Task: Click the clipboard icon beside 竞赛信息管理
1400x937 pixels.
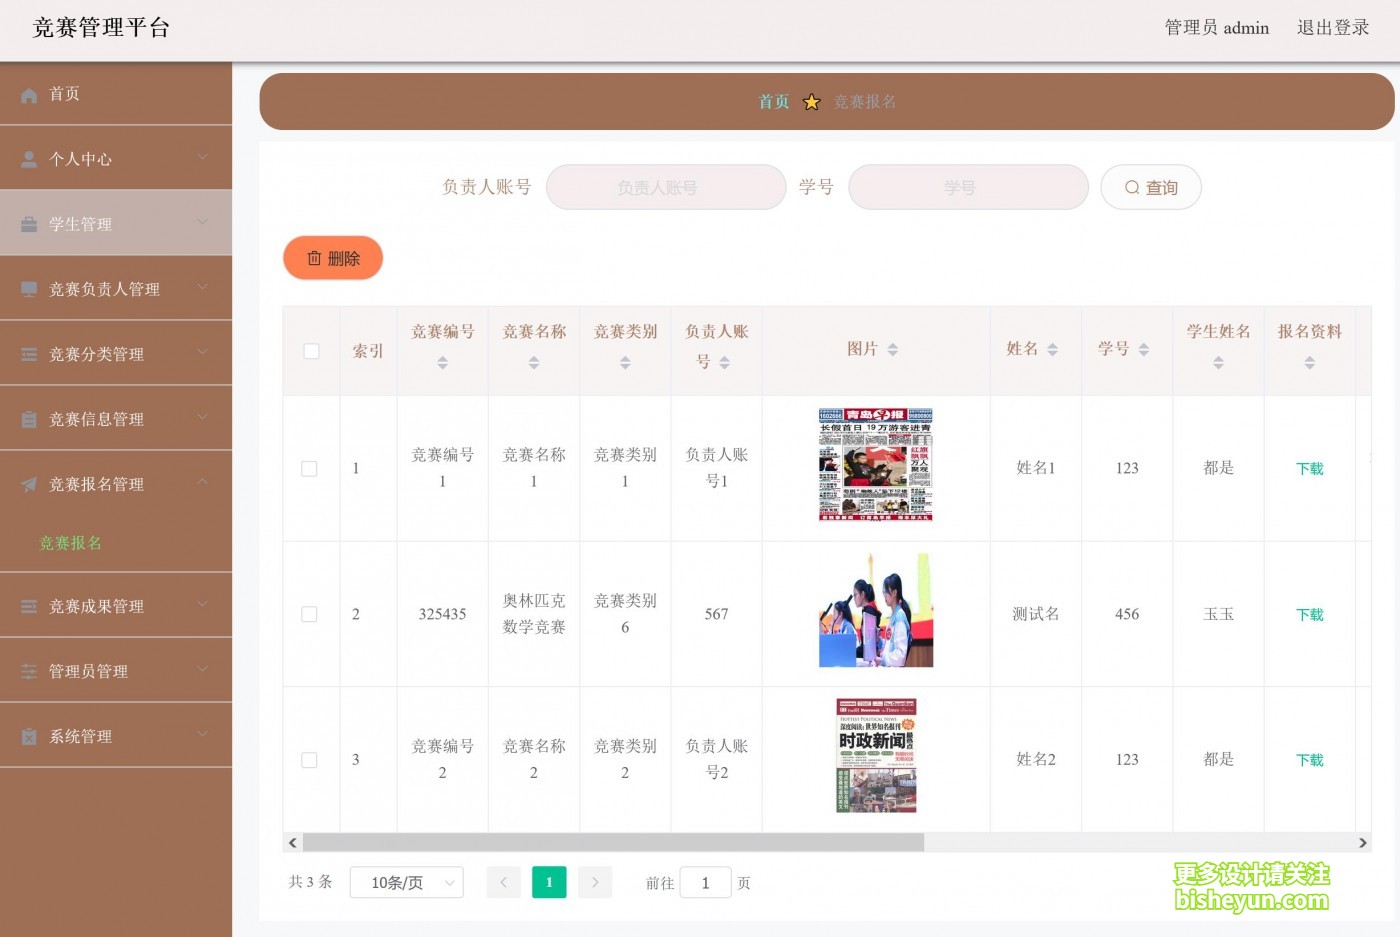Action: pos(29,419)
